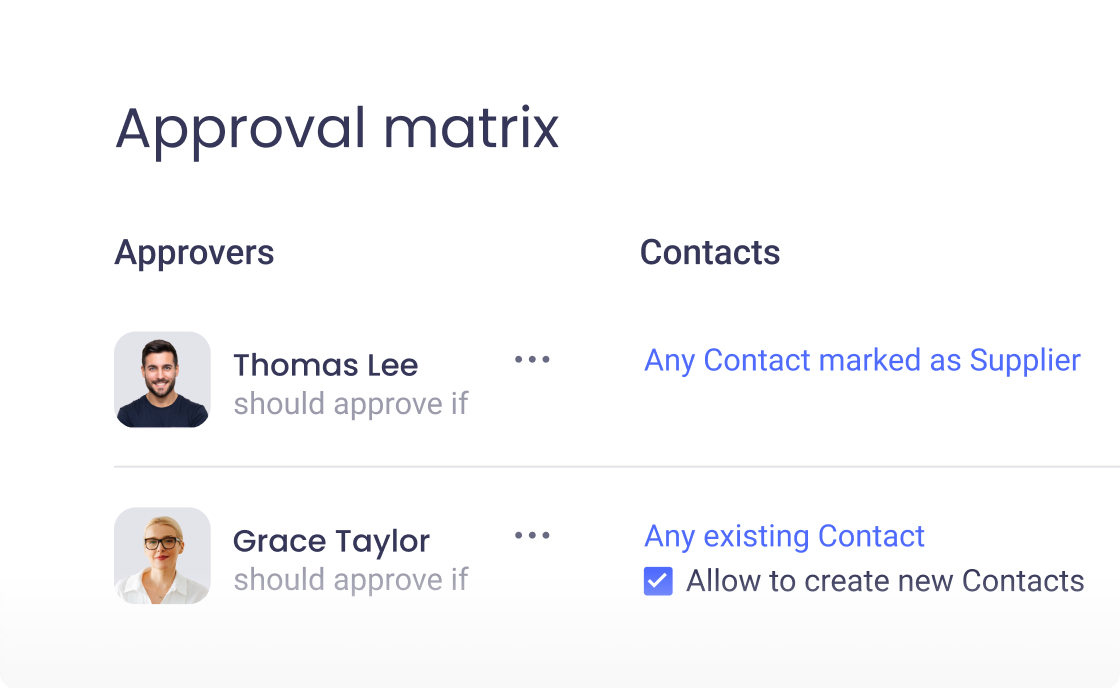Select the Contacts column header

(x=710, y=252)
